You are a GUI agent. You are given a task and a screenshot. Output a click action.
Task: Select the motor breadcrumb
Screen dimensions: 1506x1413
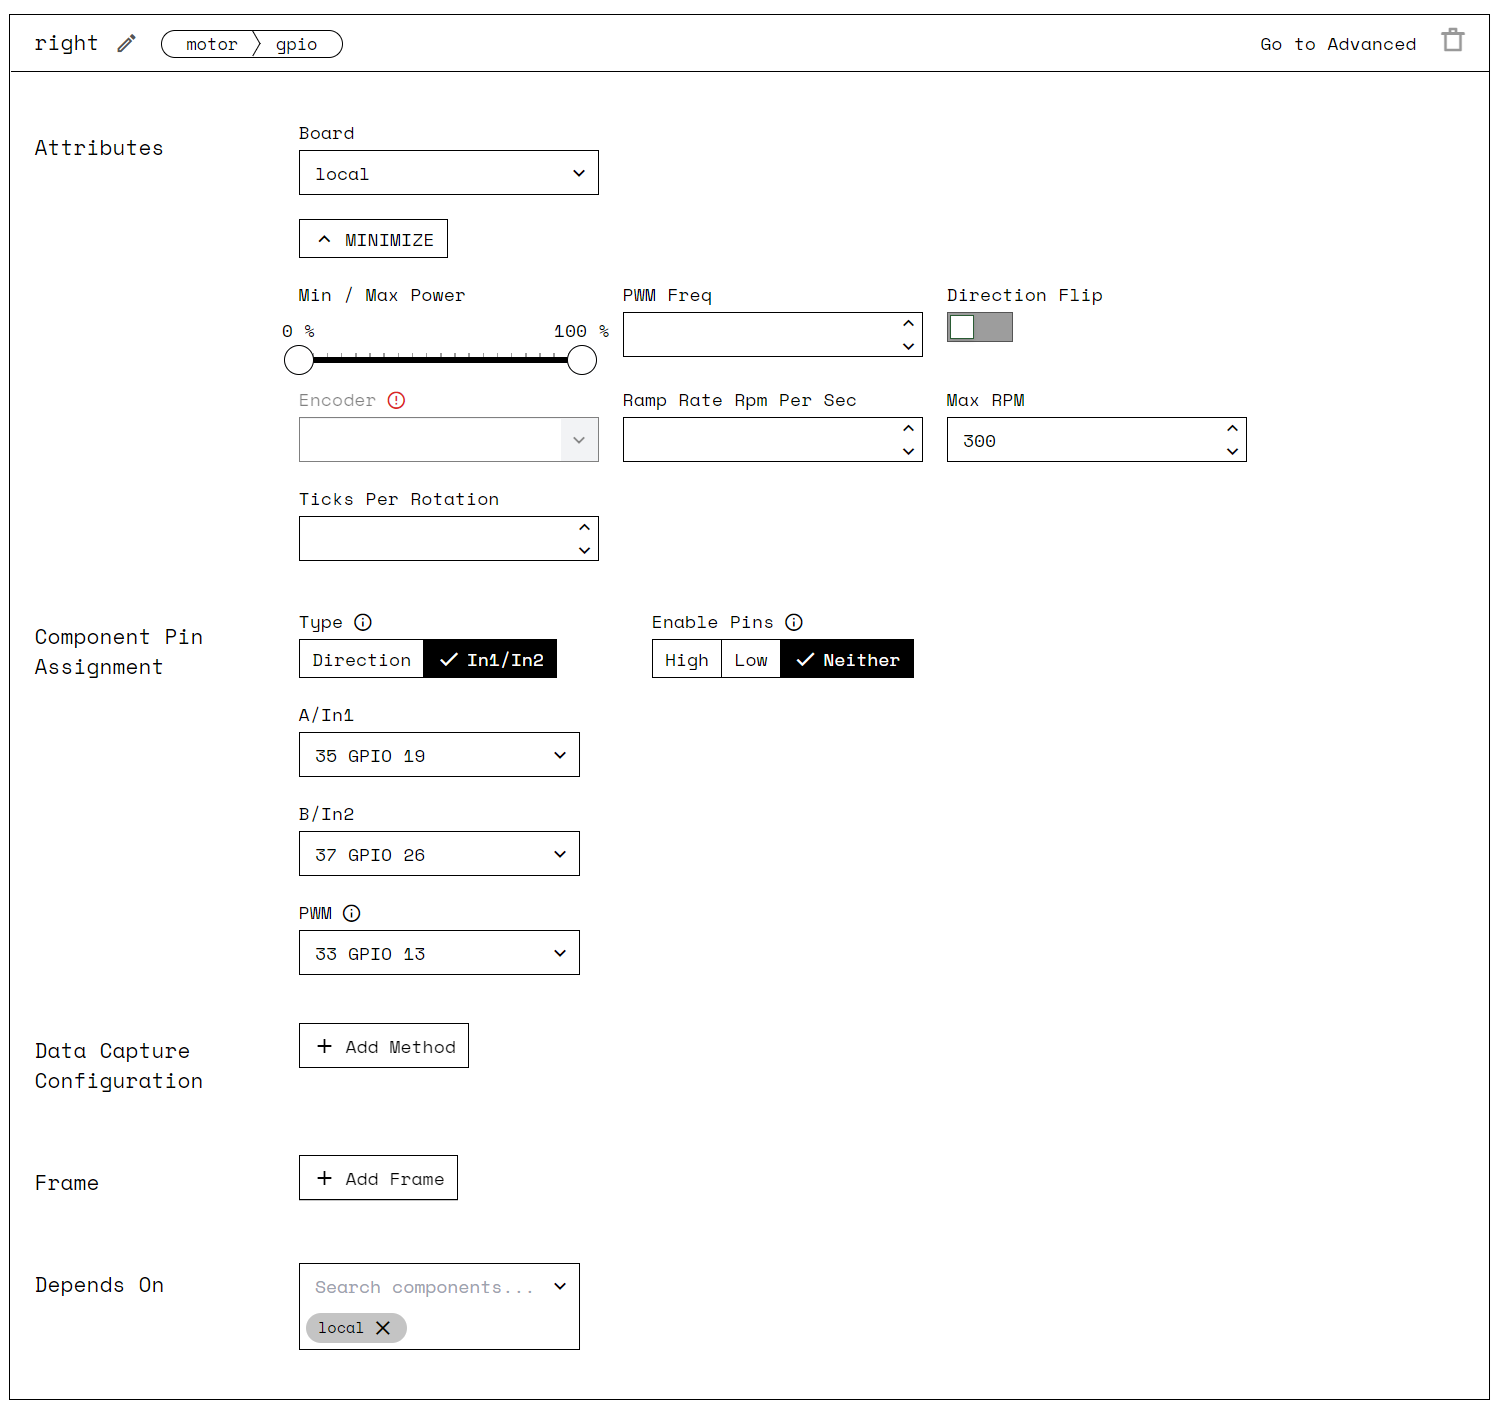pos(211,43)
